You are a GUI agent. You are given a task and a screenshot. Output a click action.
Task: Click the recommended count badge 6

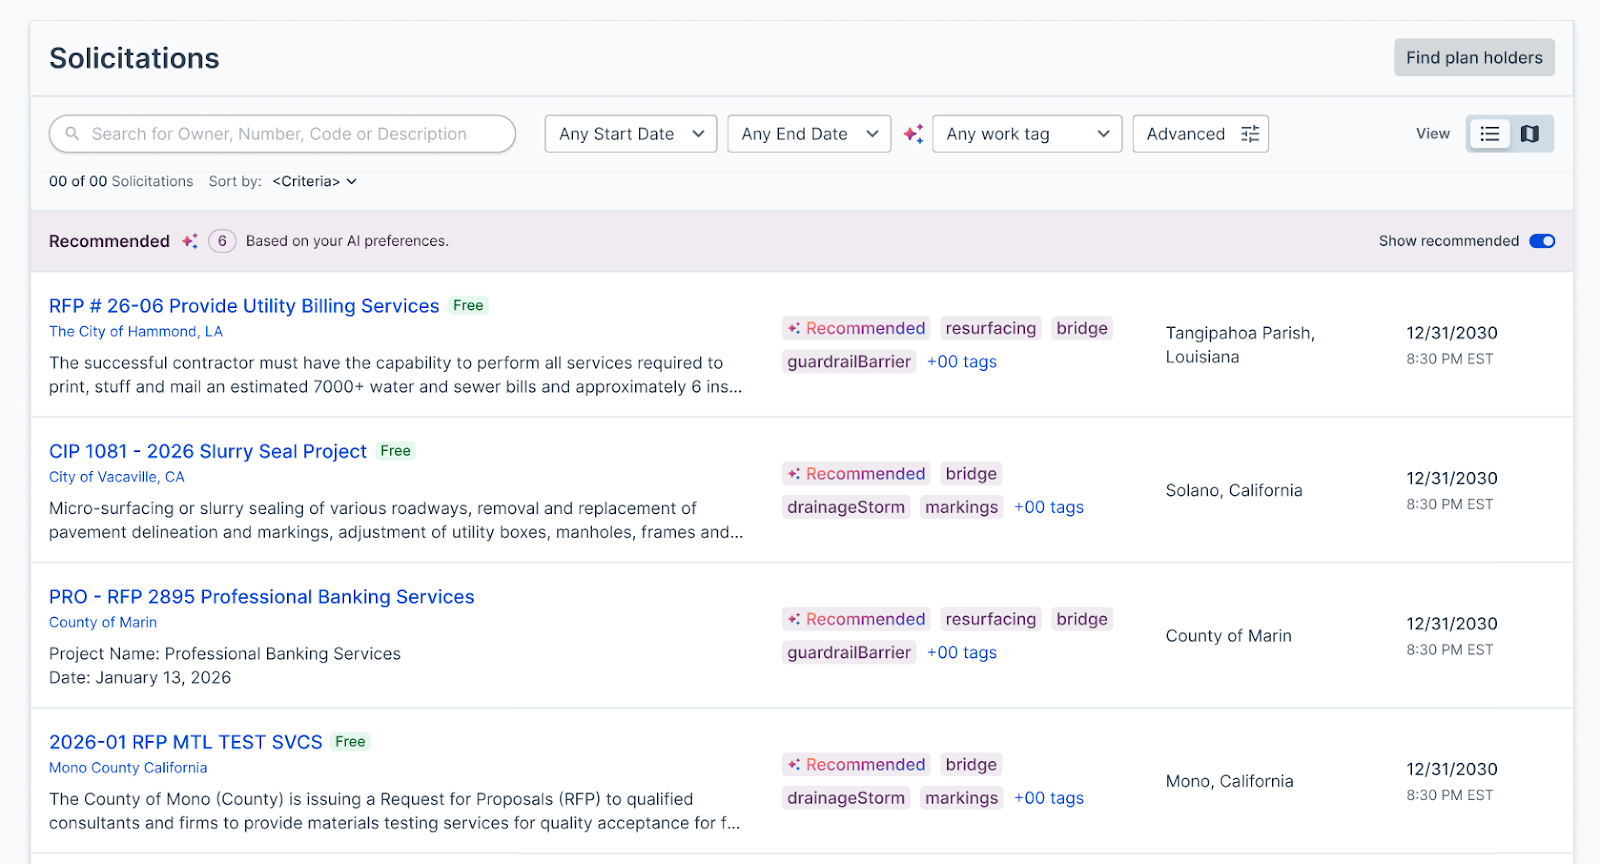(x=222, y=241)
